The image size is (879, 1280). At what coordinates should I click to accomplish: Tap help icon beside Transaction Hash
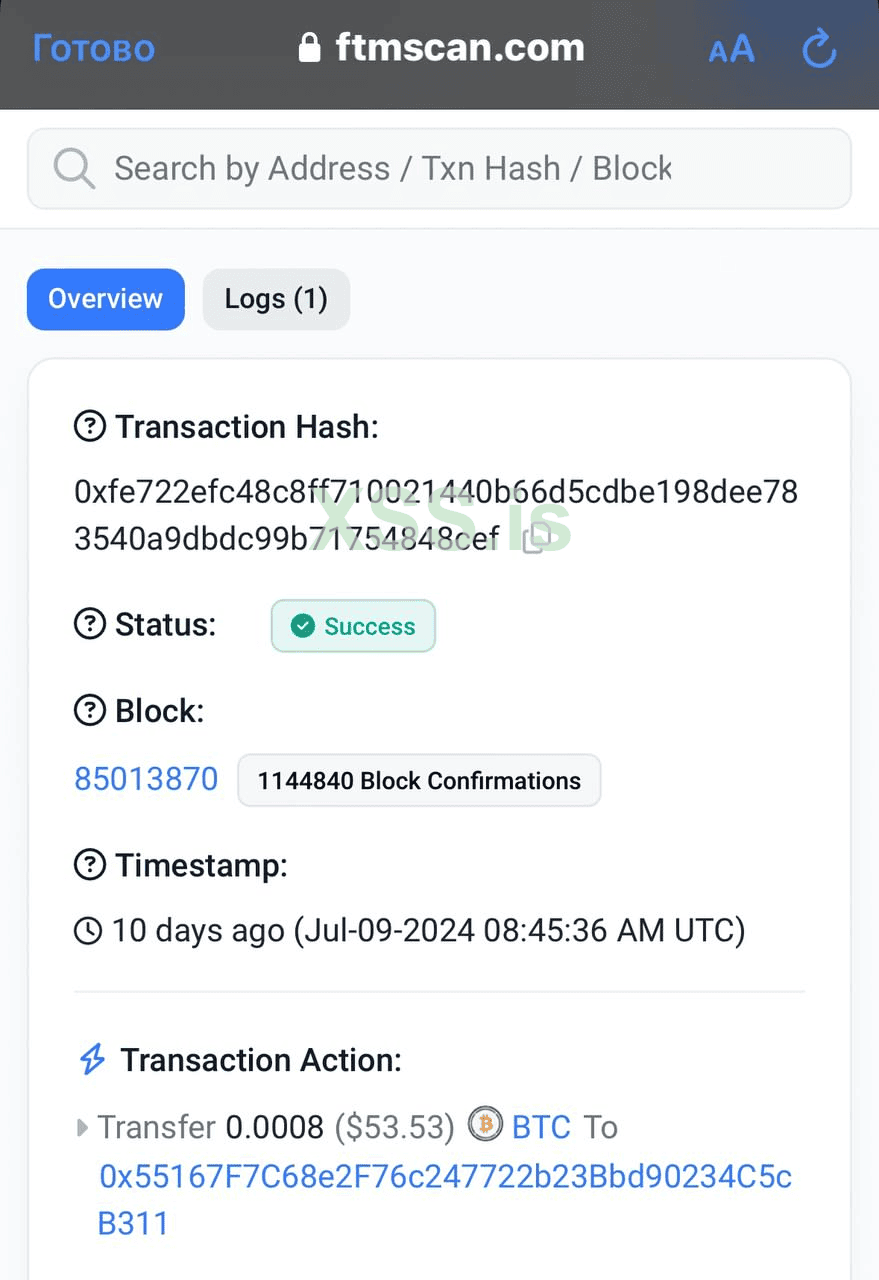[90, 427]
